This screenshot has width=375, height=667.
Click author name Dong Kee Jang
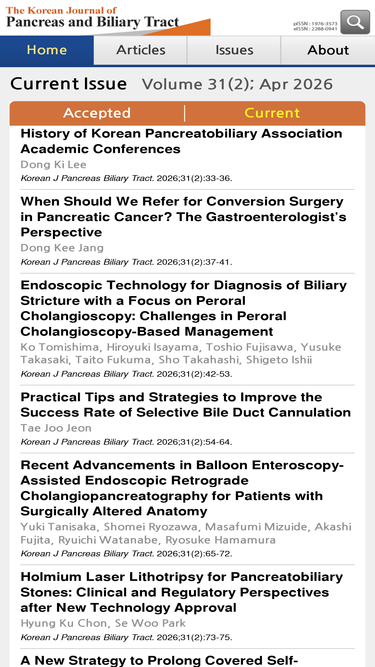pos(62,248)
